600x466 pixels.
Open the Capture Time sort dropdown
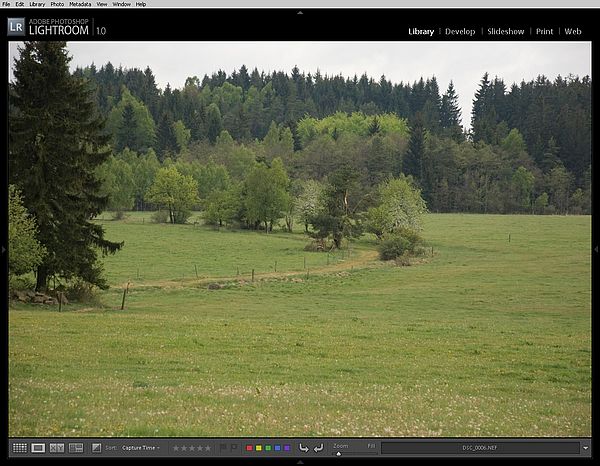tap(140, 448)
